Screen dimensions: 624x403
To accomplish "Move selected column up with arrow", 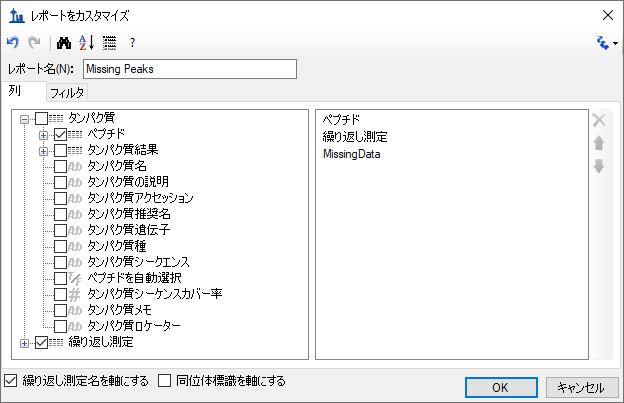I will pyautogui.click(x=599, y=143).
